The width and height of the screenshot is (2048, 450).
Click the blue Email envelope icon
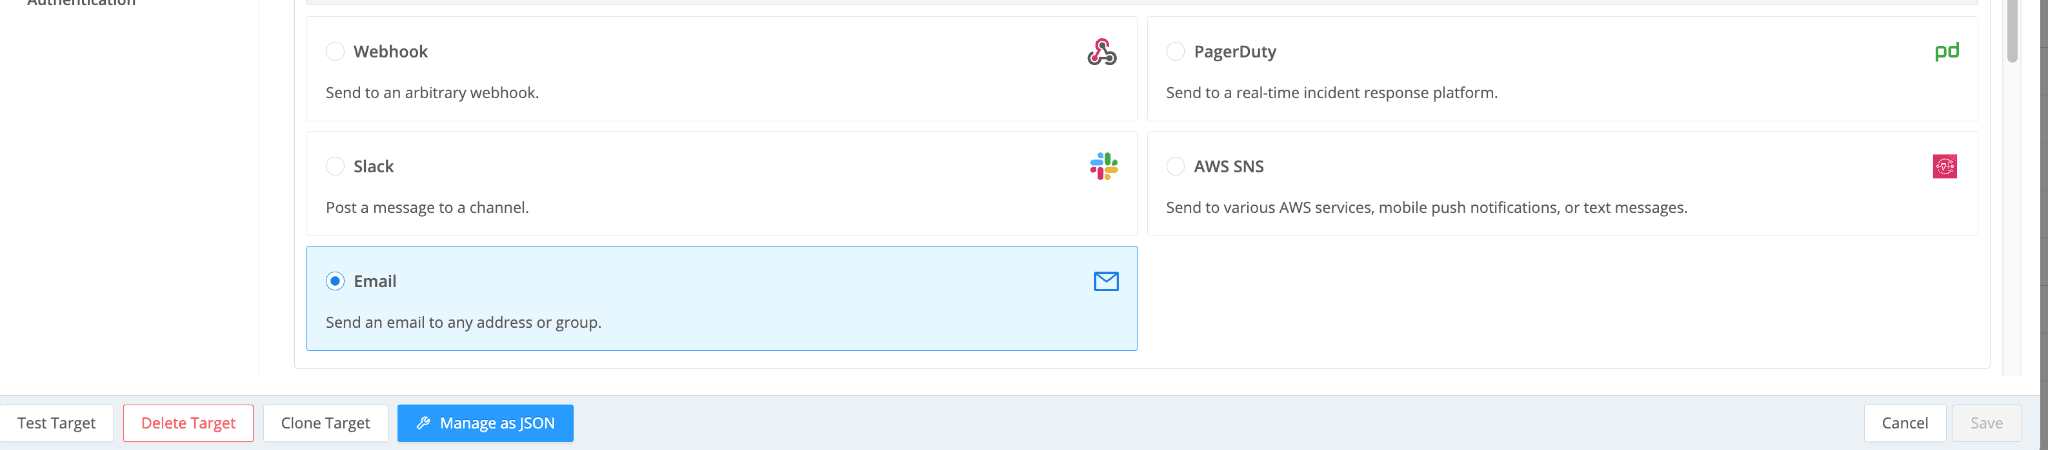1105,281
